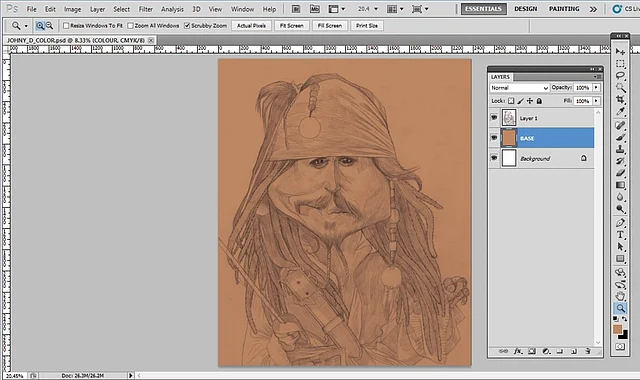
Task: Select the Dodge tool
Action: tap(620, 209)
